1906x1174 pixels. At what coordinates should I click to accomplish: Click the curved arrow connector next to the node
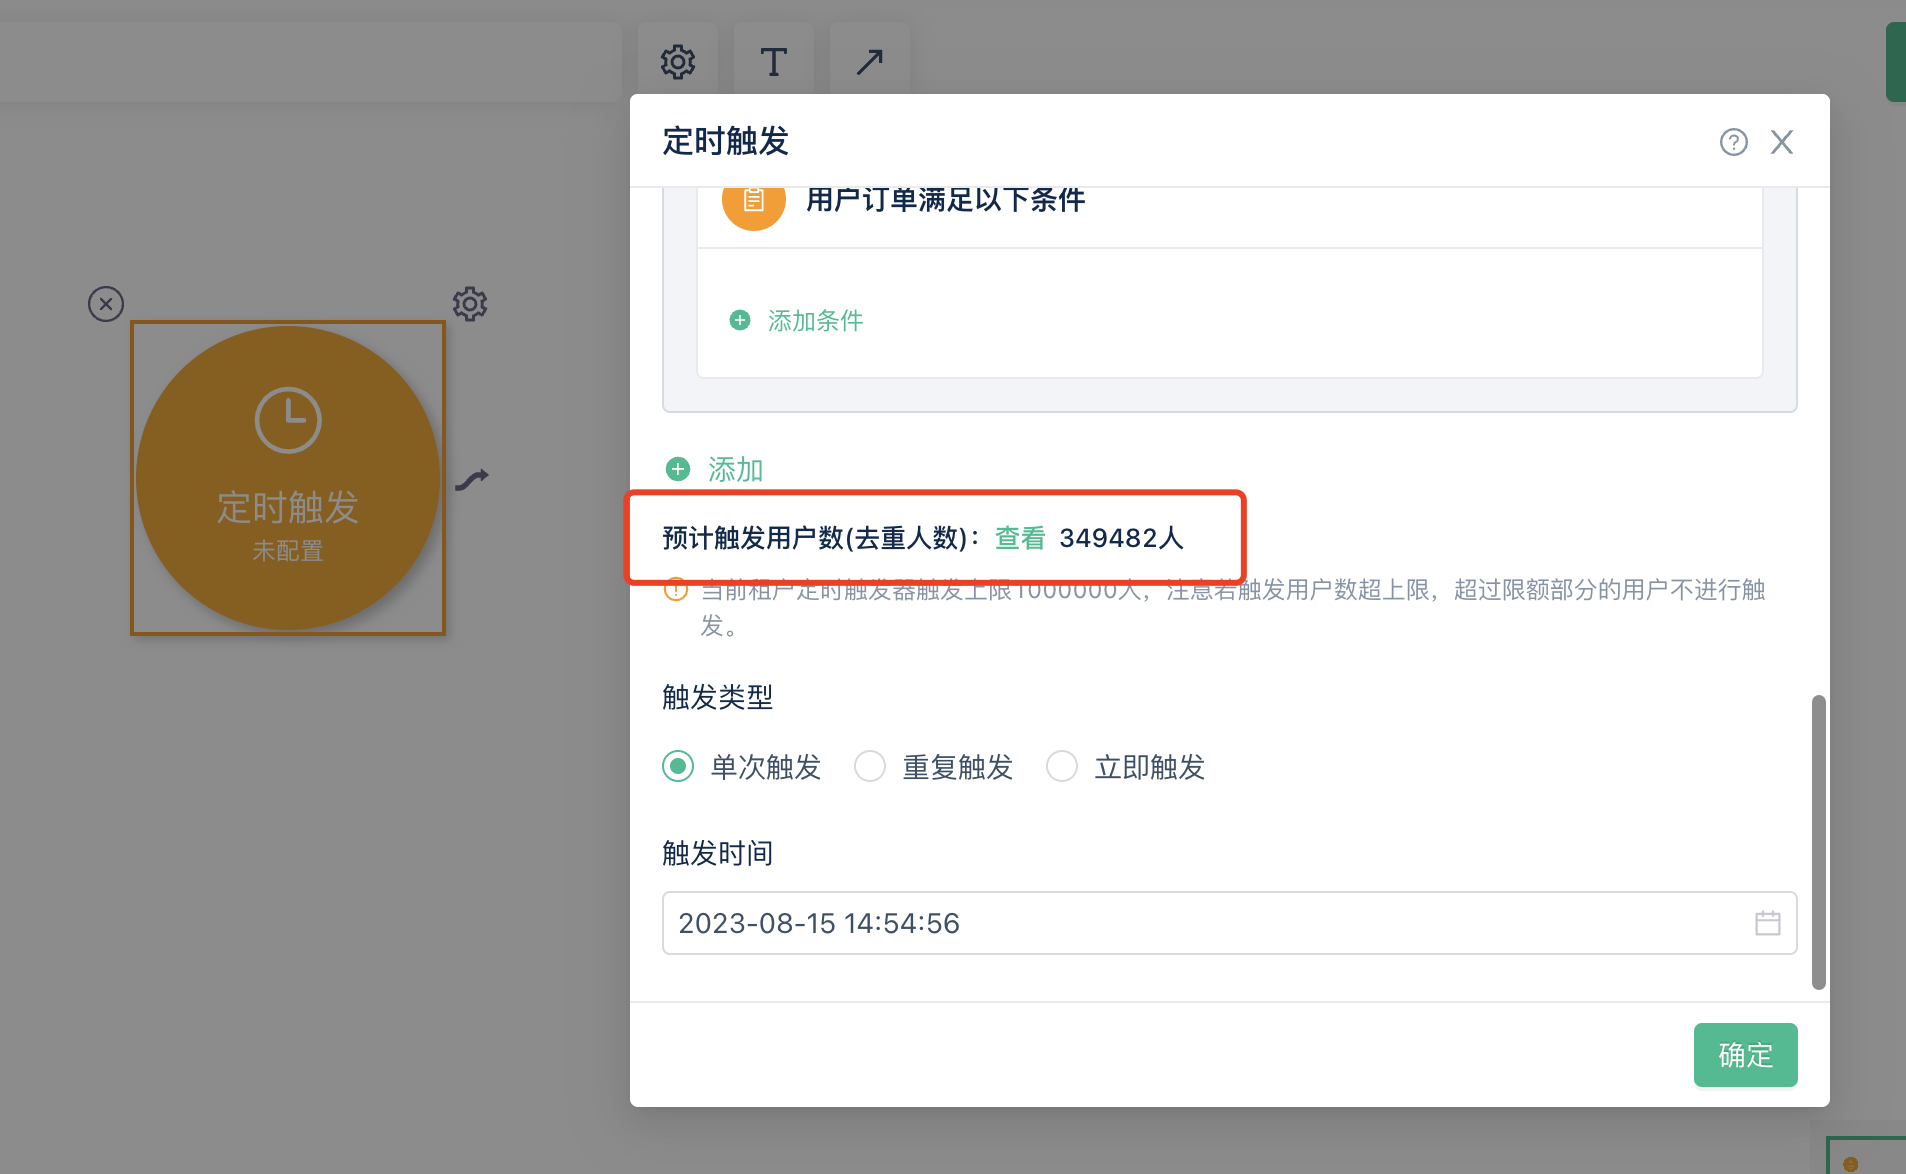472,480
